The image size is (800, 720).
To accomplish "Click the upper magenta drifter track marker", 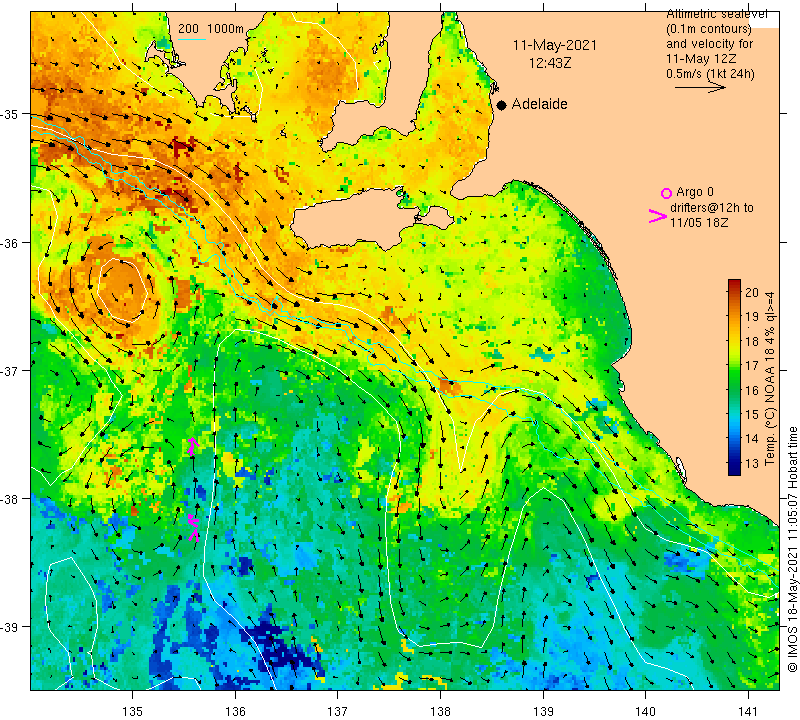I will 192,445.
